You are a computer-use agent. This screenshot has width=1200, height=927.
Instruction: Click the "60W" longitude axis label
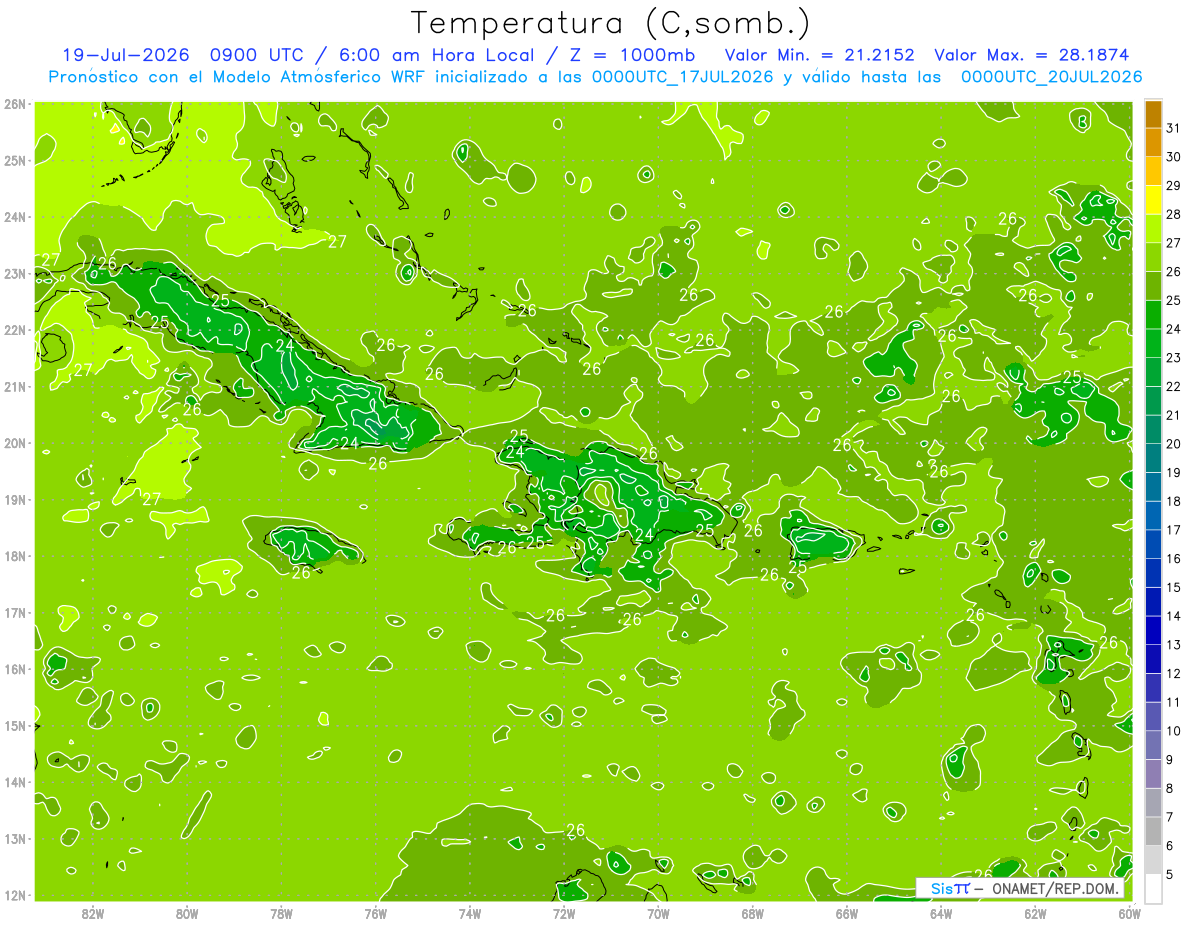coord(1129,913)
